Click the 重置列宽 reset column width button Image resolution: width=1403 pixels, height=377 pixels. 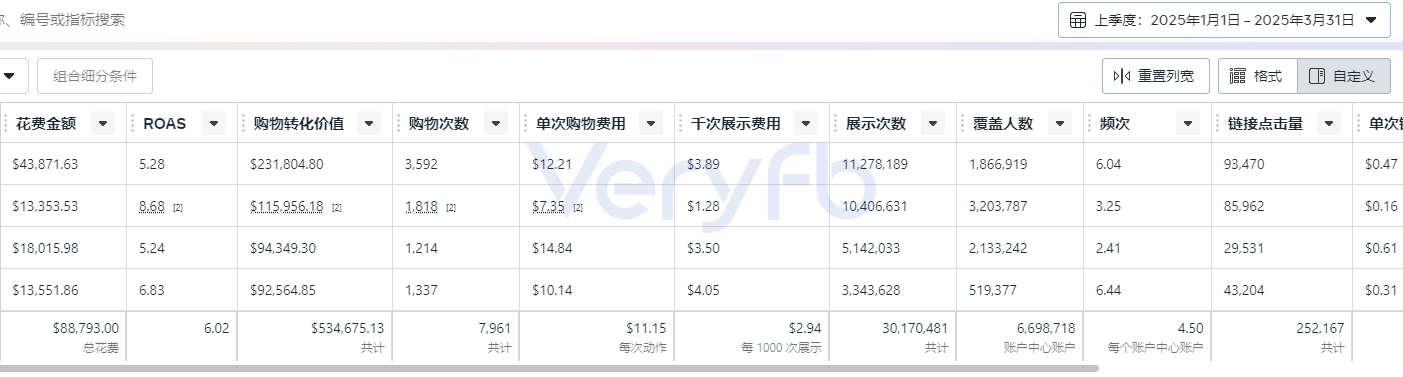[x=1156, y=76]
